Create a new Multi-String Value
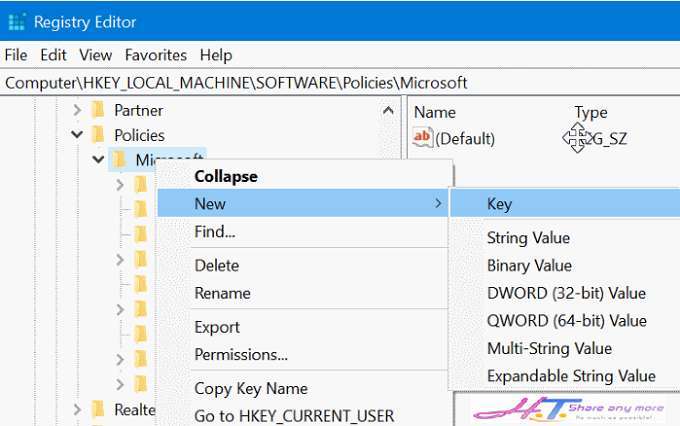This screenshot has width=680, height=426. [x=549, y=348]
